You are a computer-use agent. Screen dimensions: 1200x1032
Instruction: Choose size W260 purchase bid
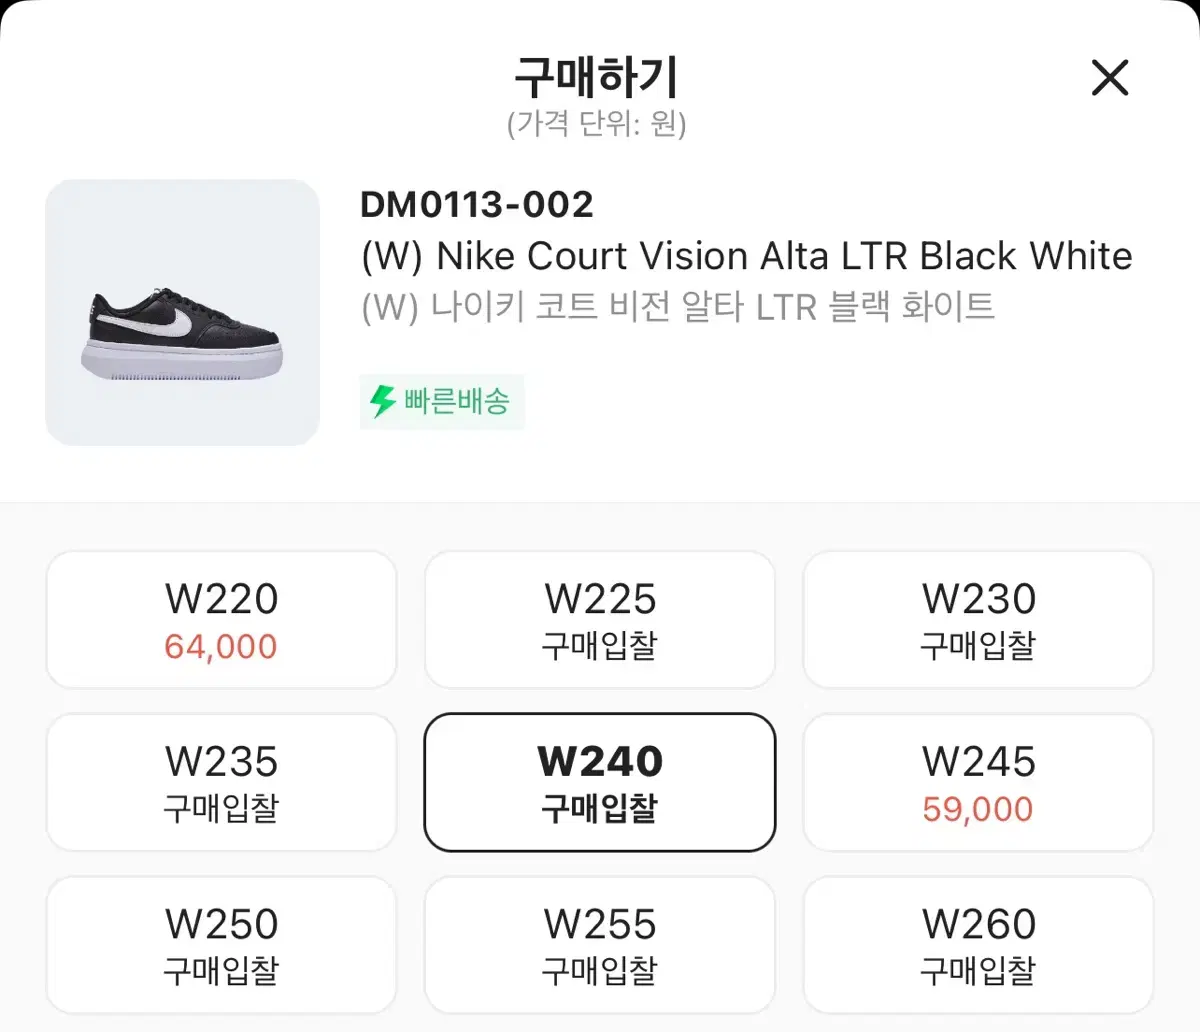pos(978,945)
